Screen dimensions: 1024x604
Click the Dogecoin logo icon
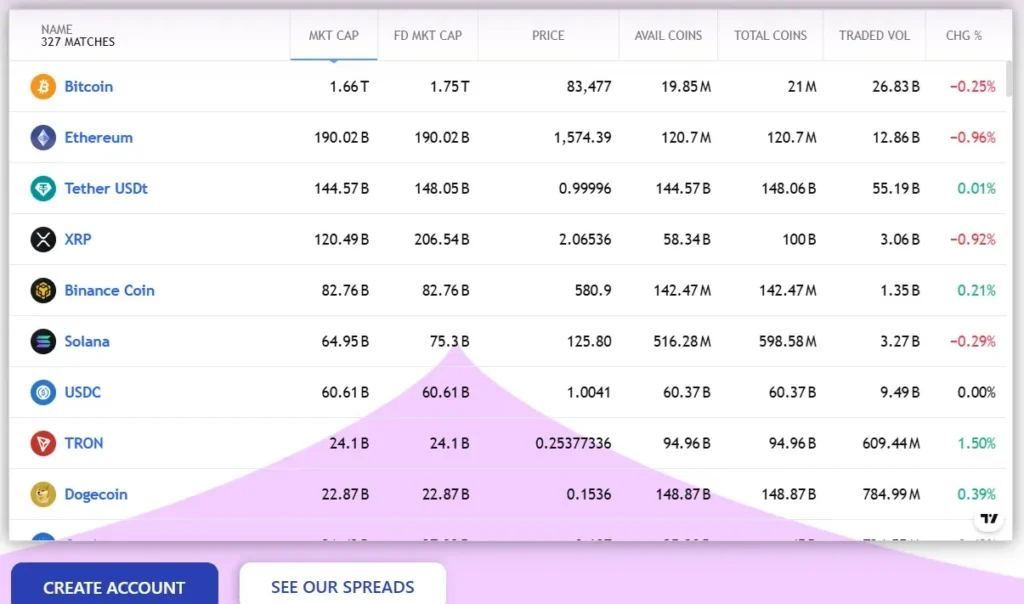[x=43, y=495]
